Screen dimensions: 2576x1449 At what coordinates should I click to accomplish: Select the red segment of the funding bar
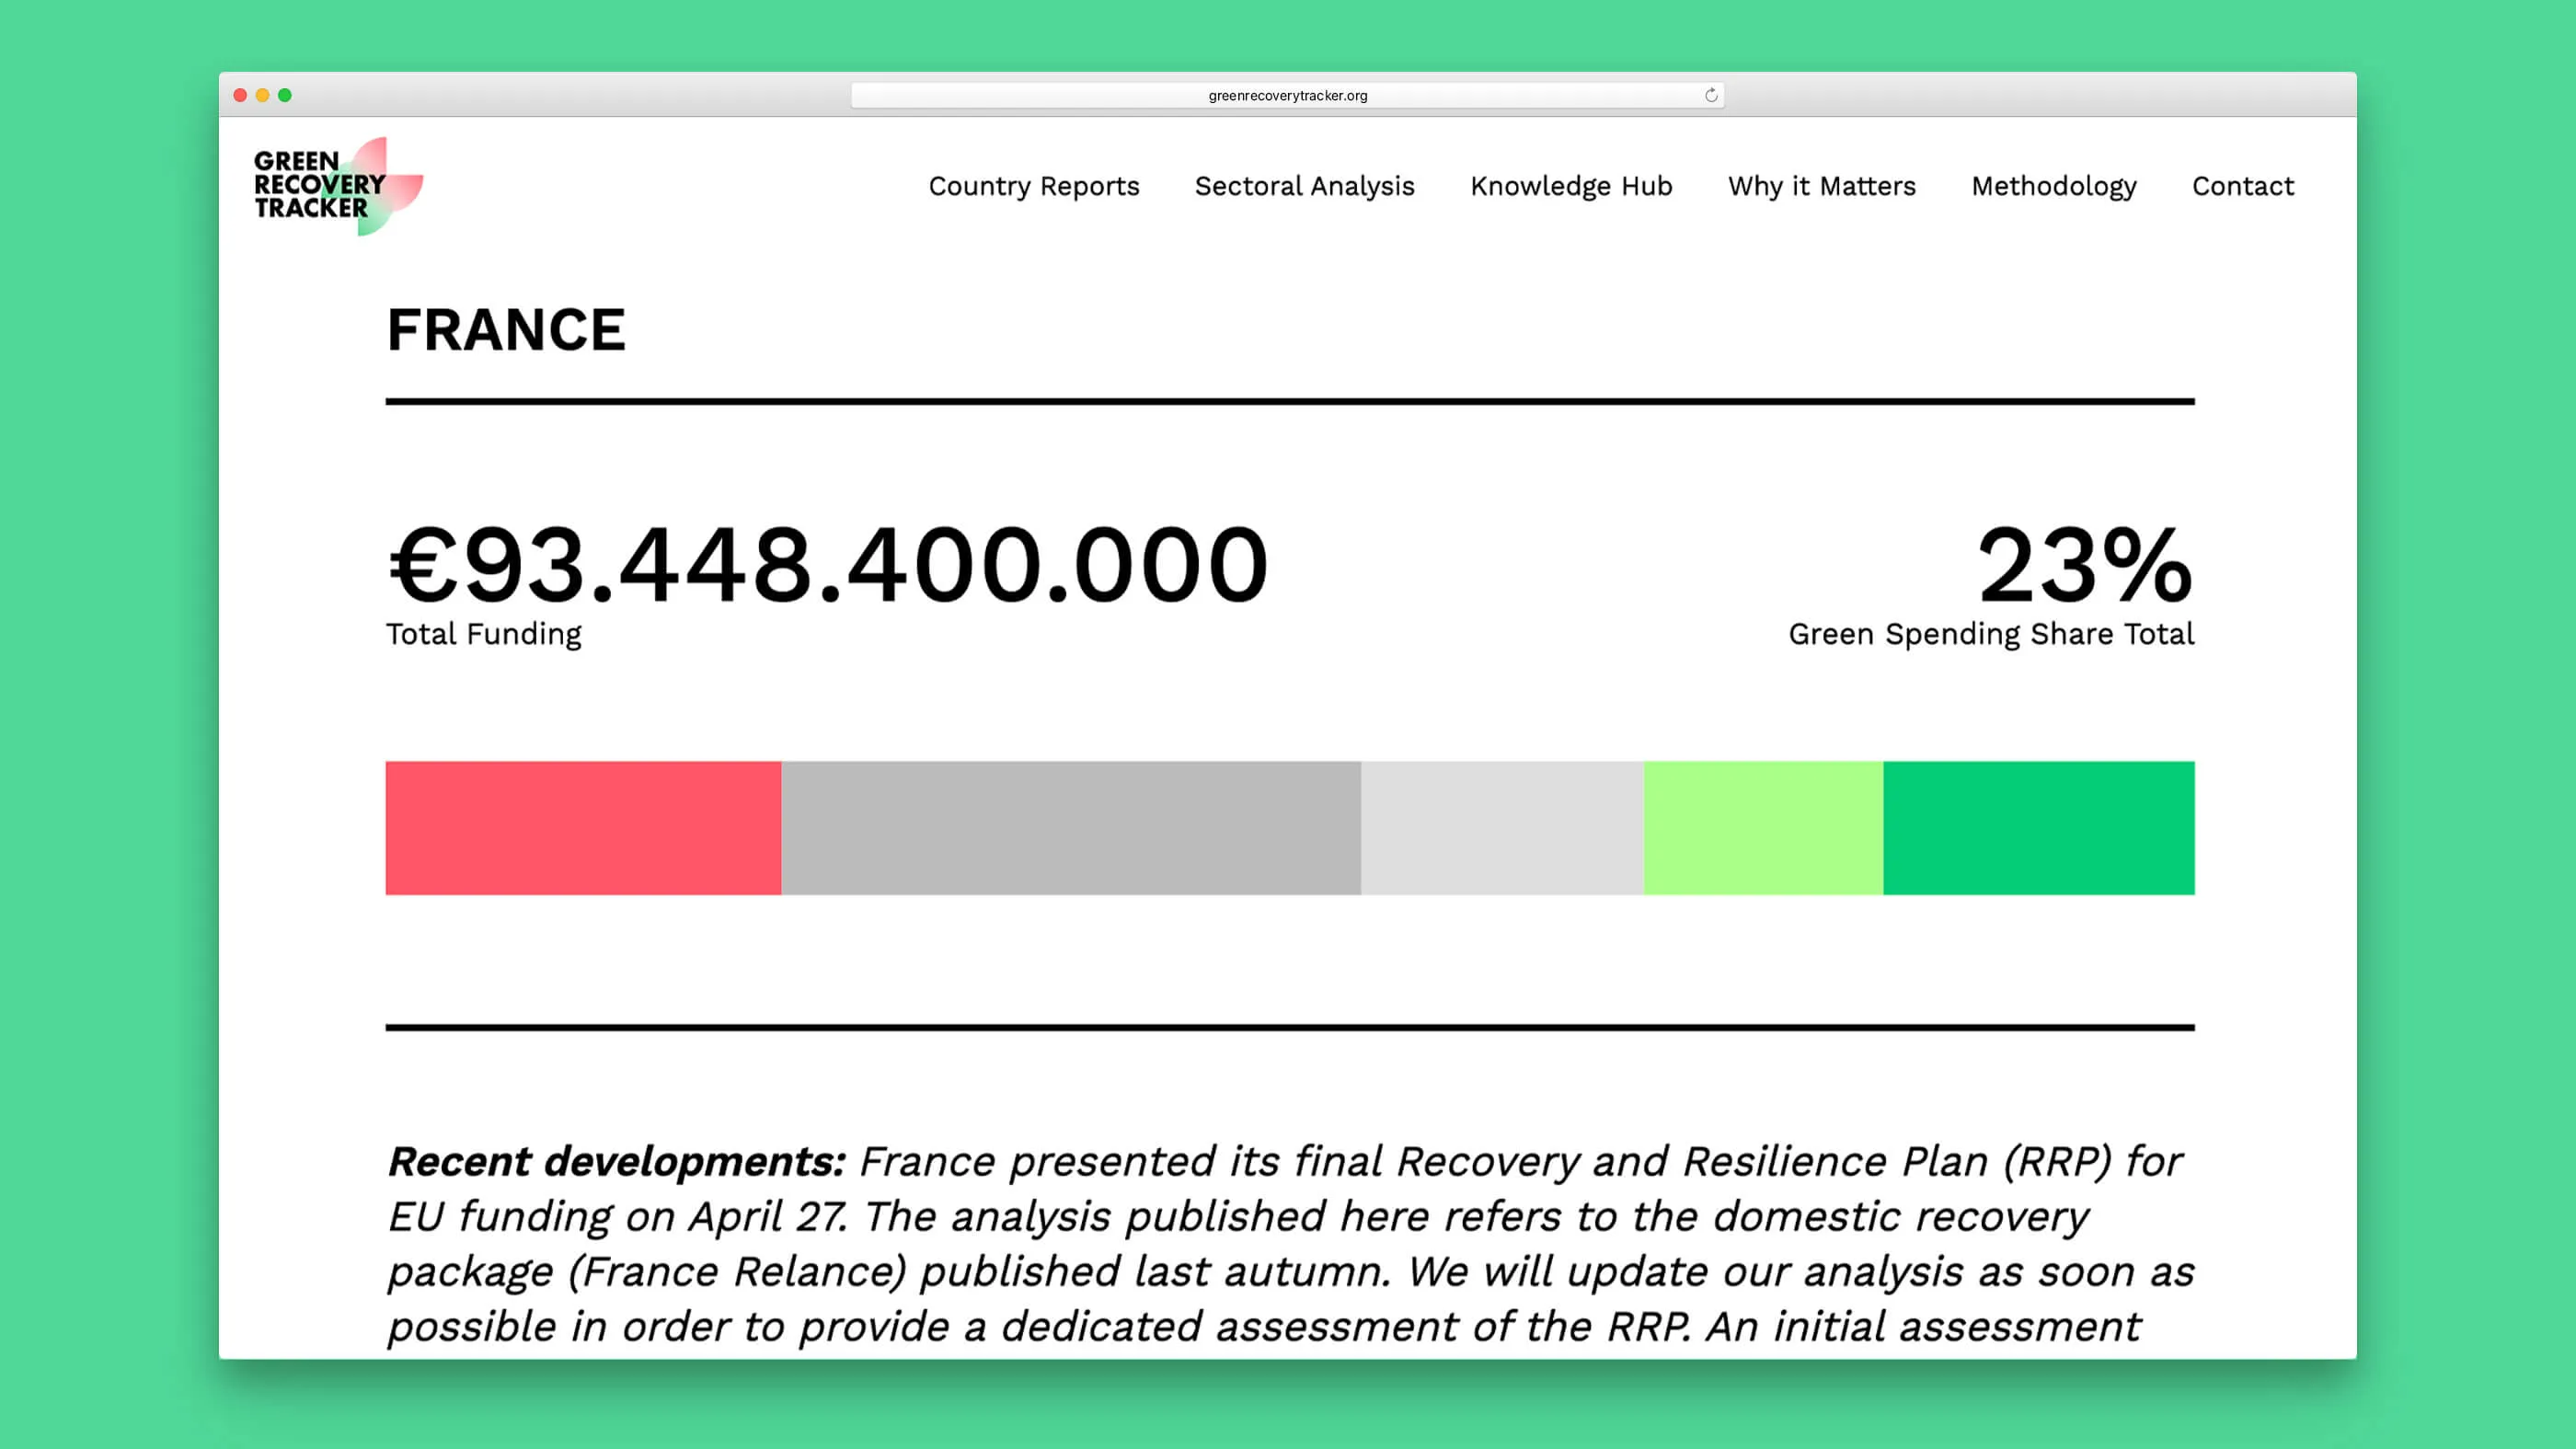(583, 828)
